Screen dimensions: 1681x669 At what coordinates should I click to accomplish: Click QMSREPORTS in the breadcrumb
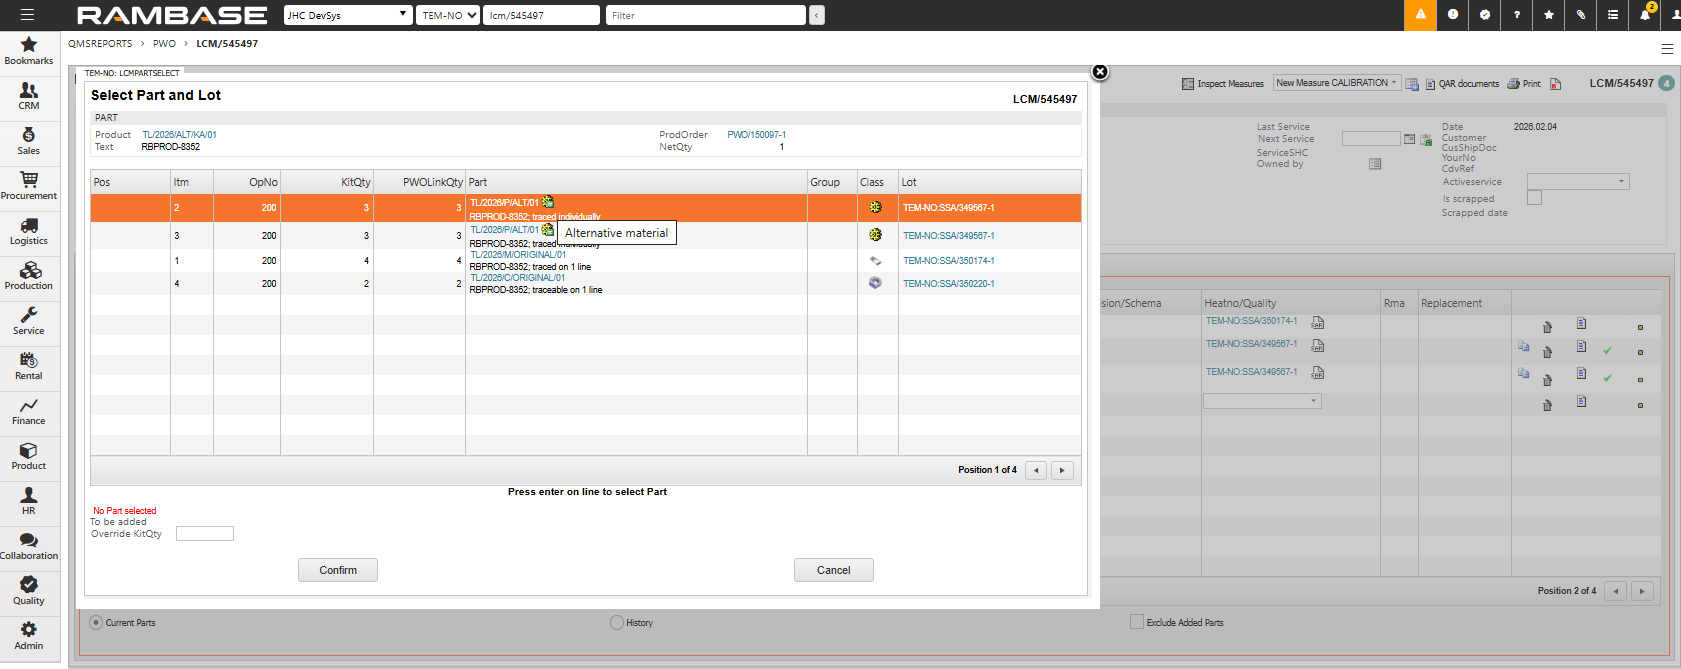[100, 44]
